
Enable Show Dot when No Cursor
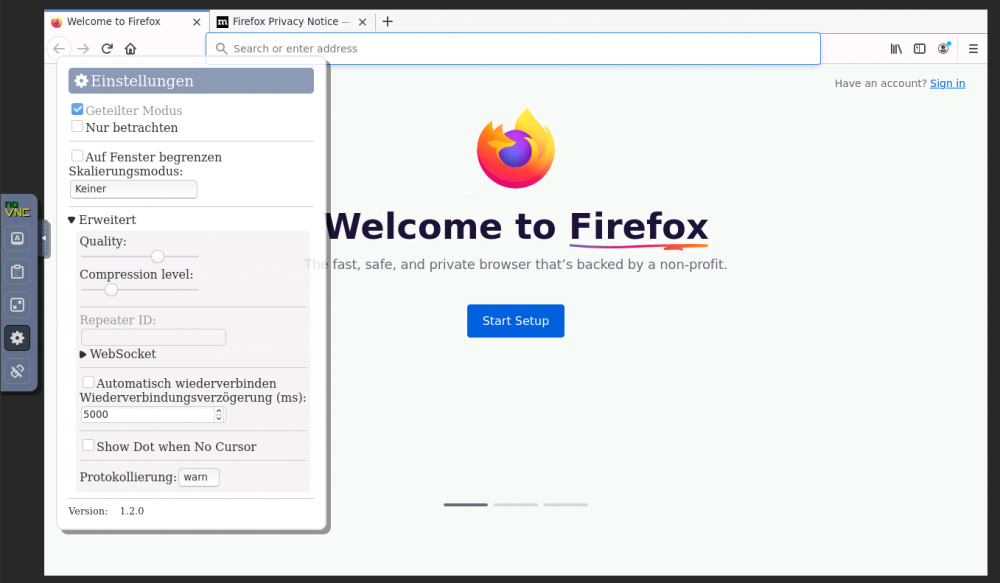[x=88, y=445]
